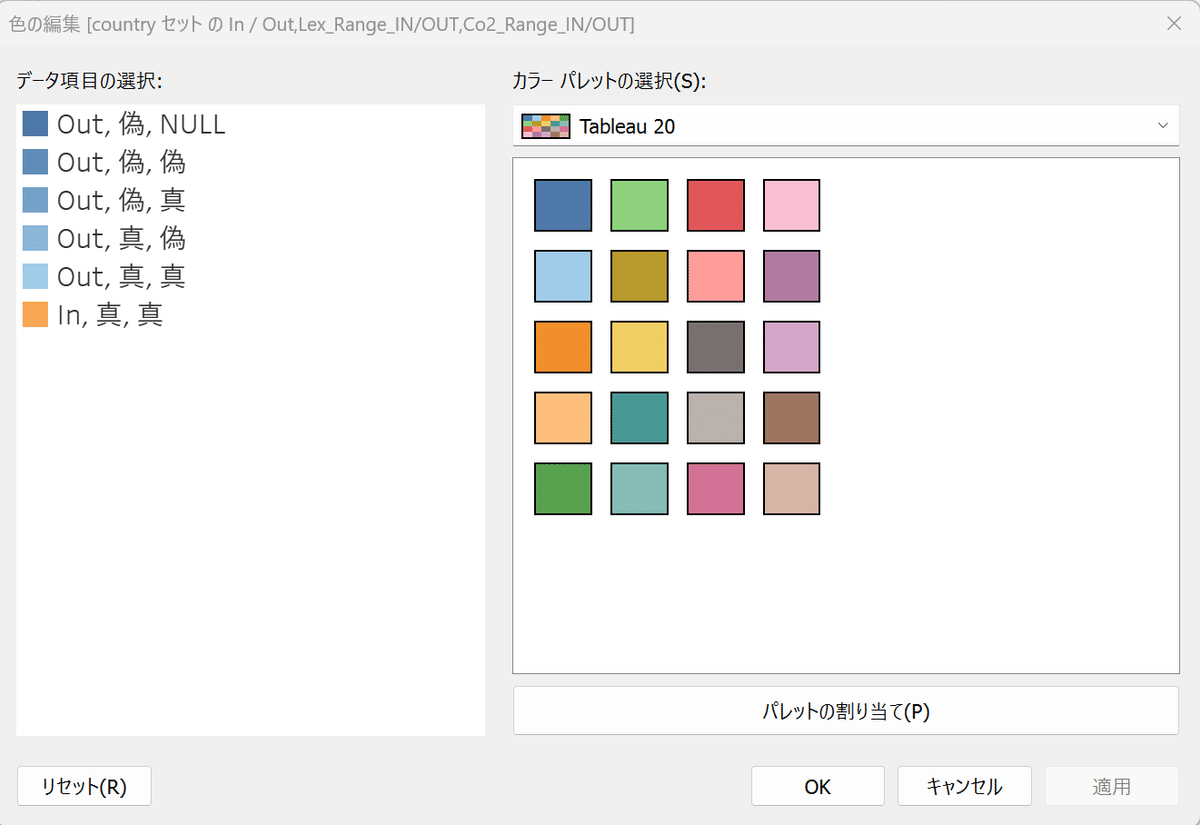Screen dimensions: 1200x825
Task: Pick the light blue palette swatch
Action: pos(563,276)
